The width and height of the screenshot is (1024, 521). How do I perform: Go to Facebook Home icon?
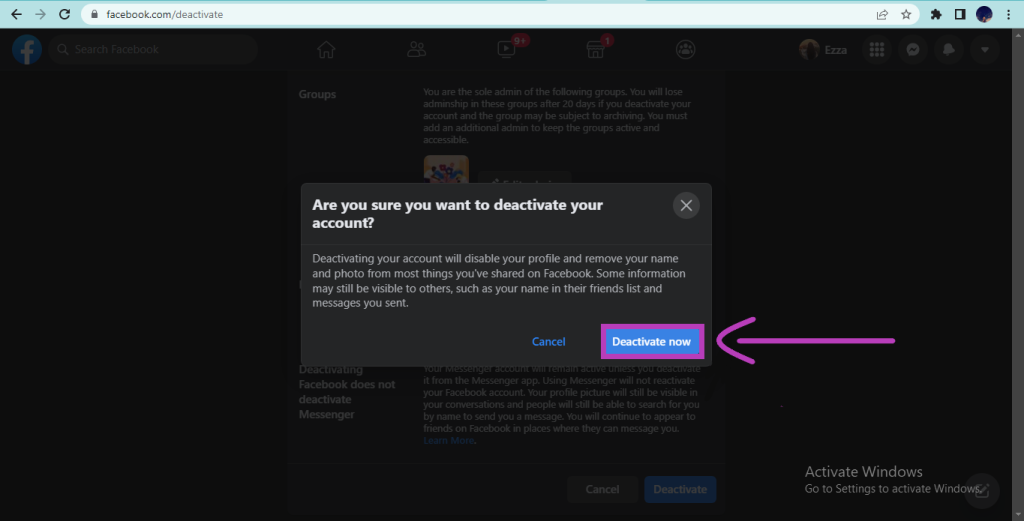pyautogui.click(x=326, y=50)
